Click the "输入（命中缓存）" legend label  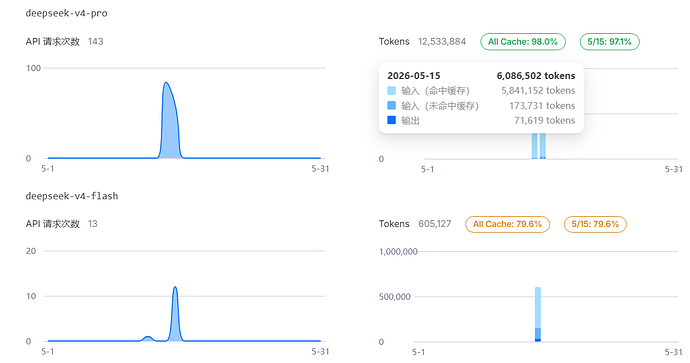pos(435,91)
